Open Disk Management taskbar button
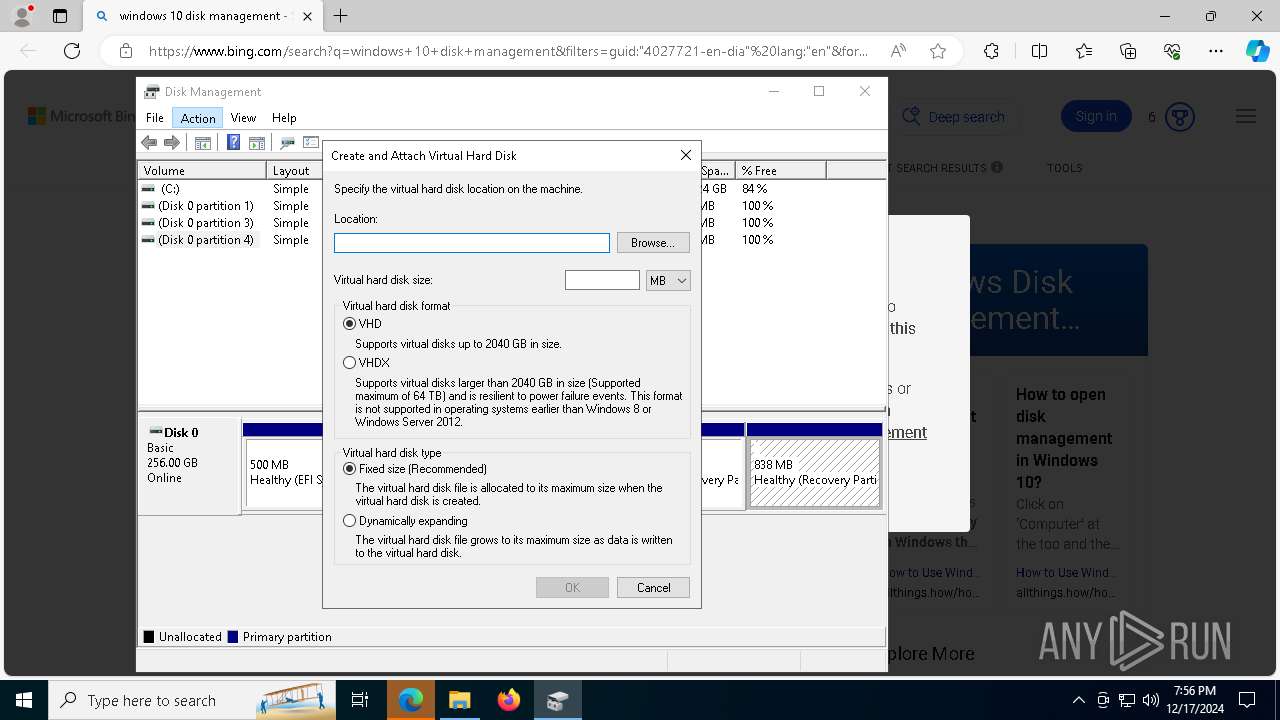 point(558,700)
